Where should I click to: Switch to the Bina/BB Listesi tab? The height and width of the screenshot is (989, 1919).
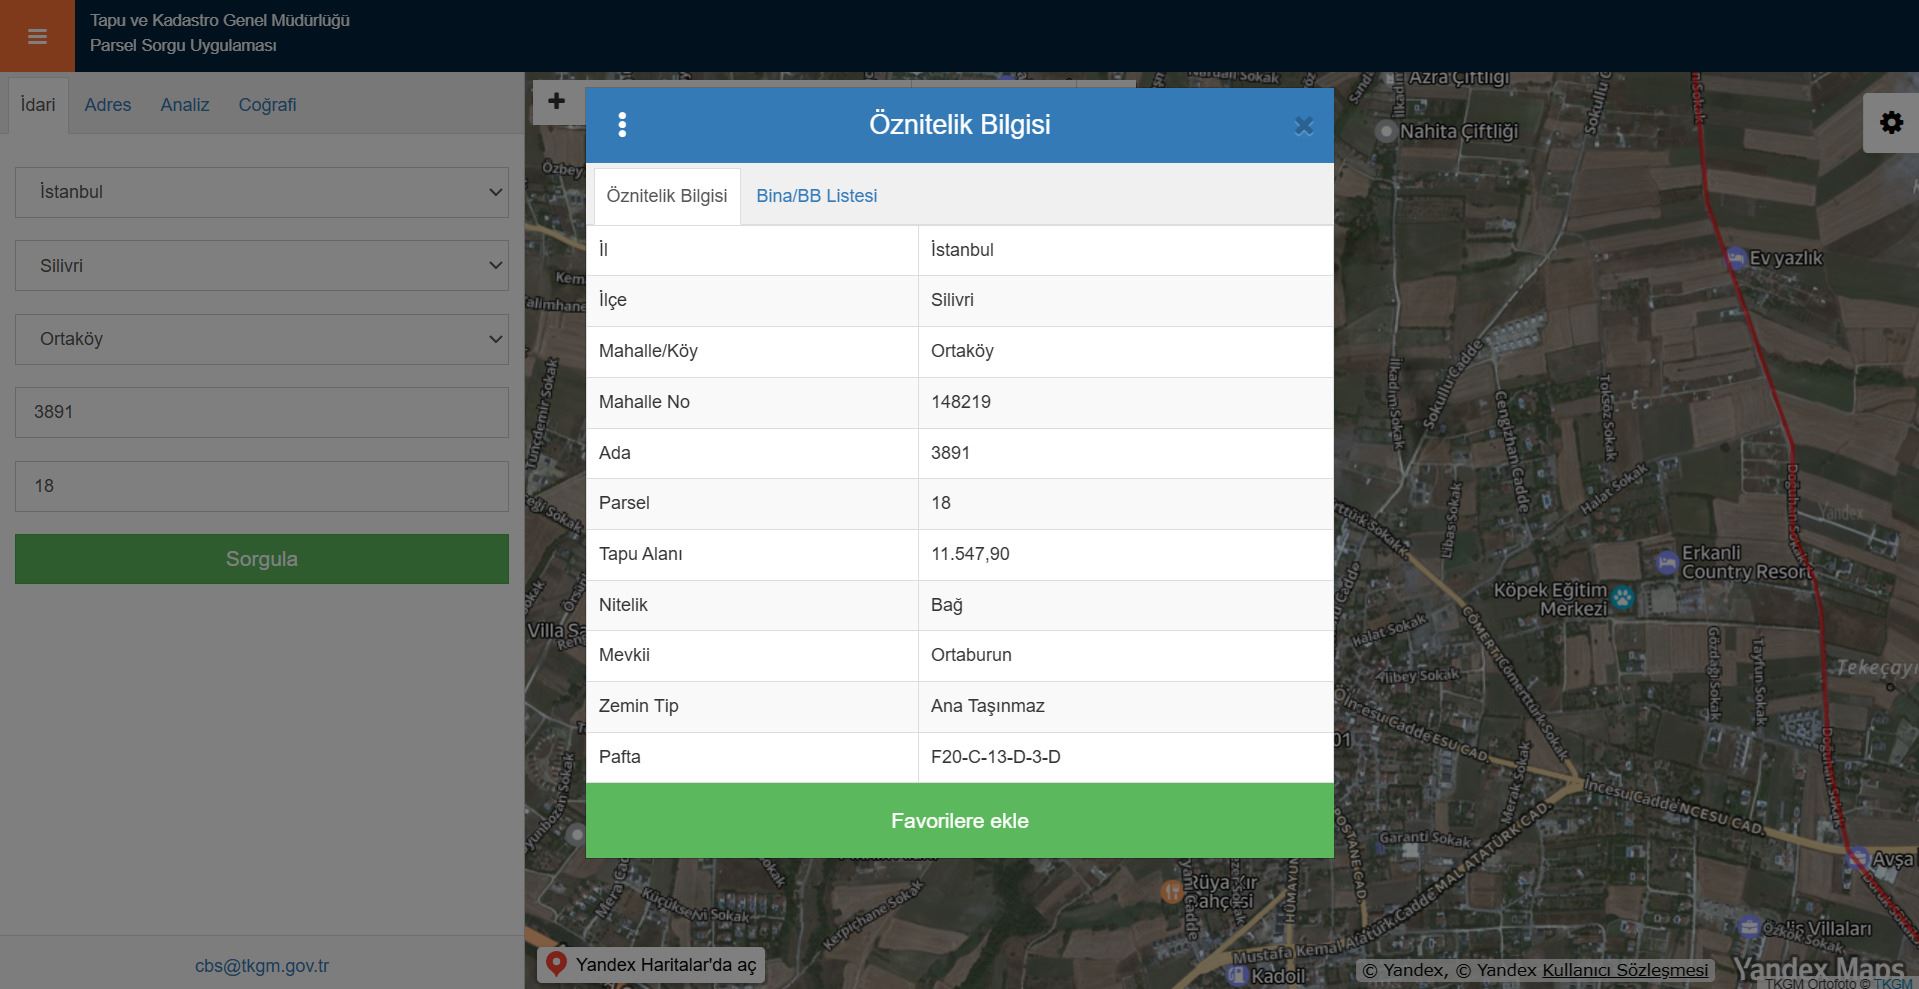[x=816, y=196]
